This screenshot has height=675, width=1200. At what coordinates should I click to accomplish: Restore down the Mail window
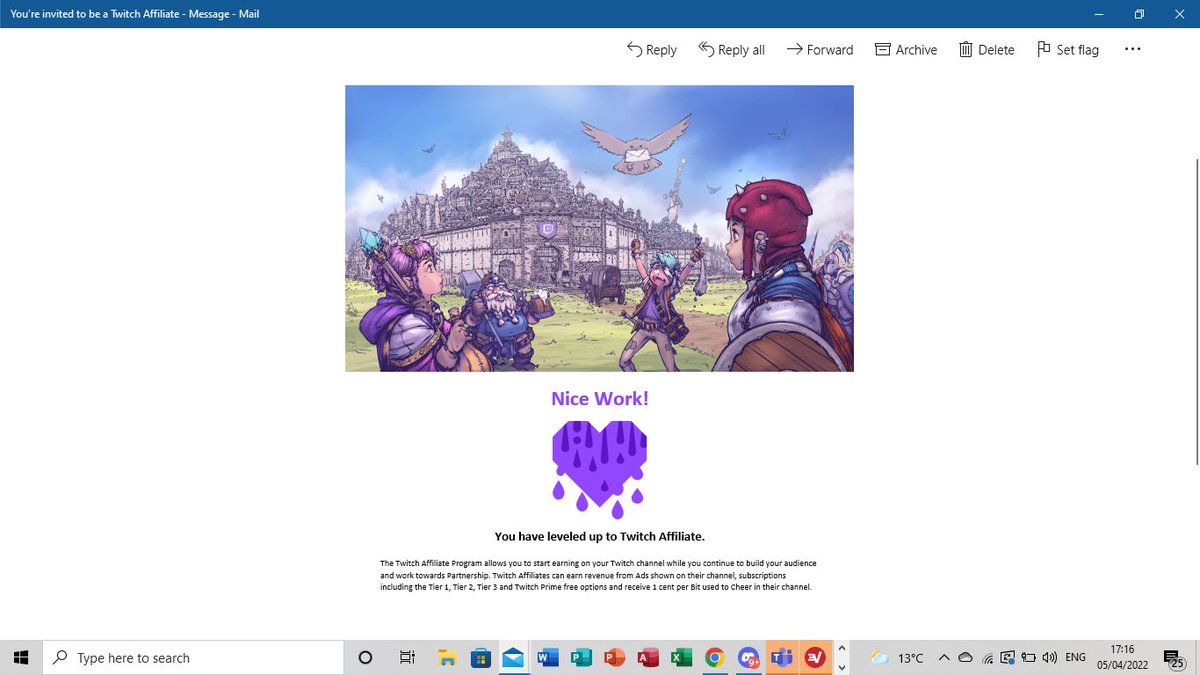point(1138,14)
